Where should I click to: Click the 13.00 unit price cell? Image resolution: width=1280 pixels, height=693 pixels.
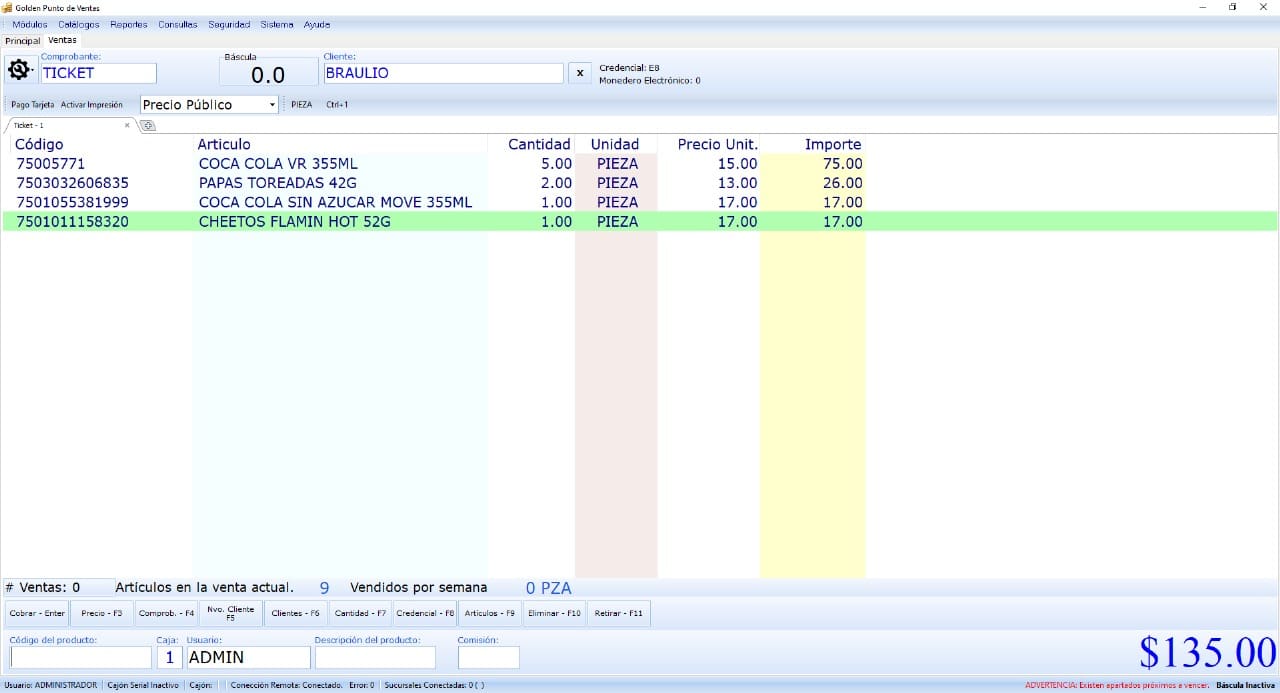coord(737,183)
